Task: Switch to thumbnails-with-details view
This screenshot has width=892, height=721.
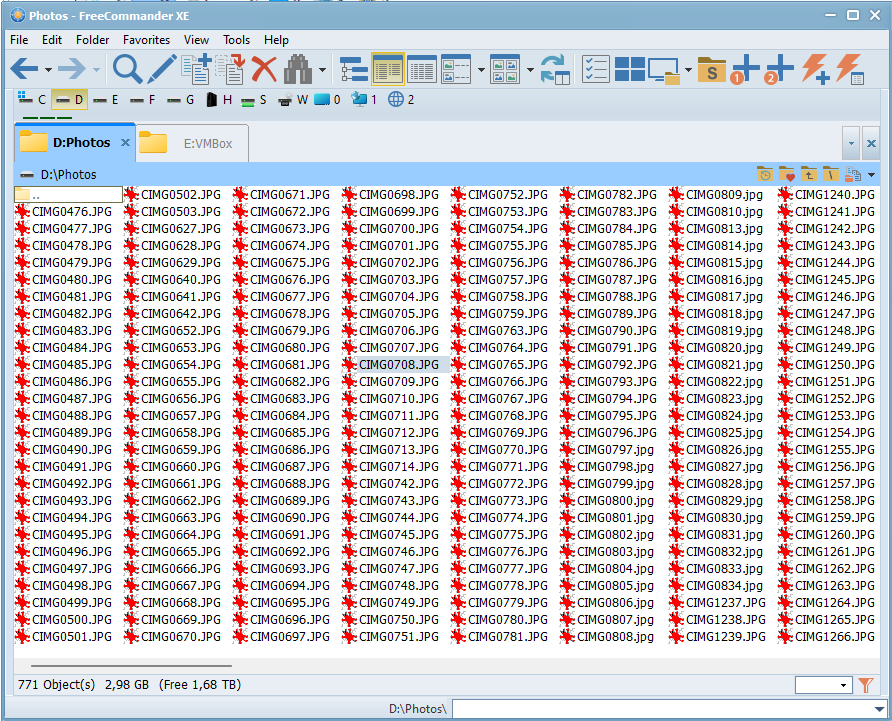Action: pos(456,69)
